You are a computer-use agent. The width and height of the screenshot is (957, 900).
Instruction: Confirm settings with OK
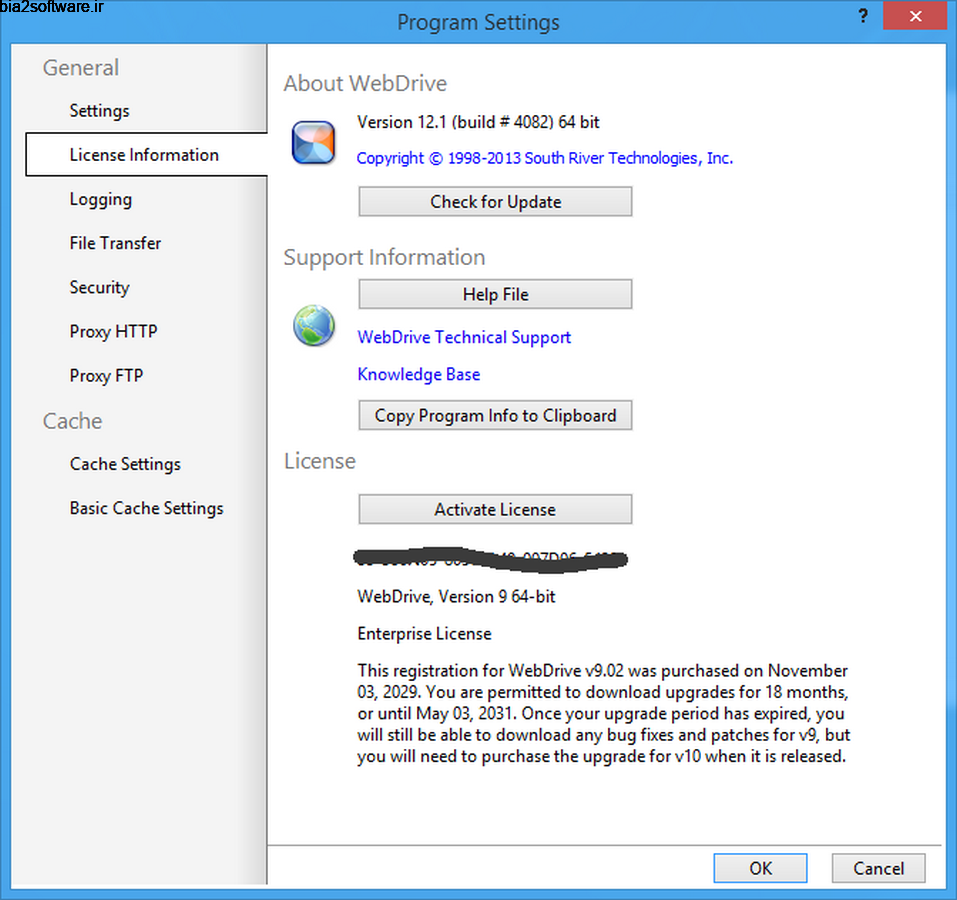[759, 868]
